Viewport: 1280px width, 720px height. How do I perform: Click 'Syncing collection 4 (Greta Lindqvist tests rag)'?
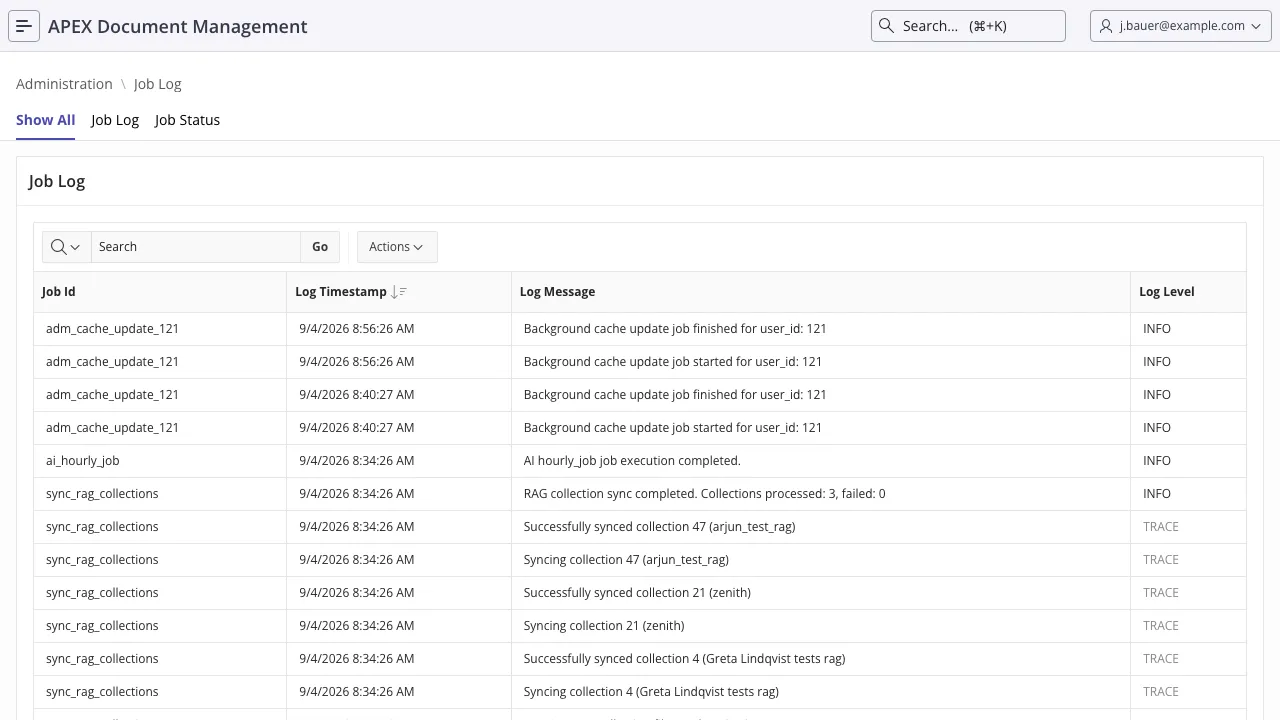(651, 692)
